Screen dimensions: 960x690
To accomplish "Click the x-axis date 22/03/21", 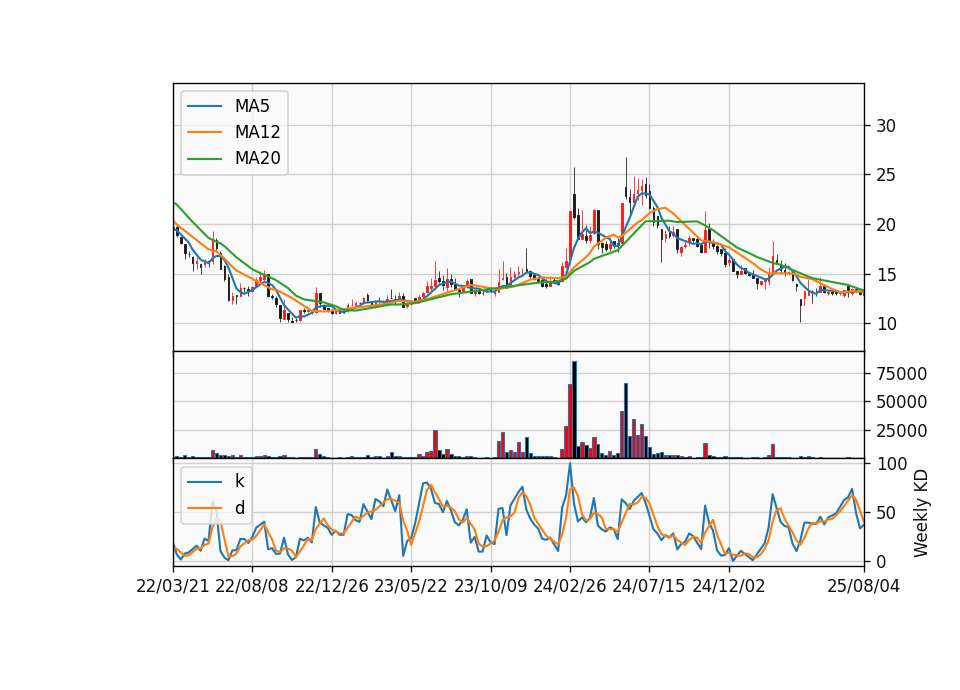I will [x=173, y=587].
